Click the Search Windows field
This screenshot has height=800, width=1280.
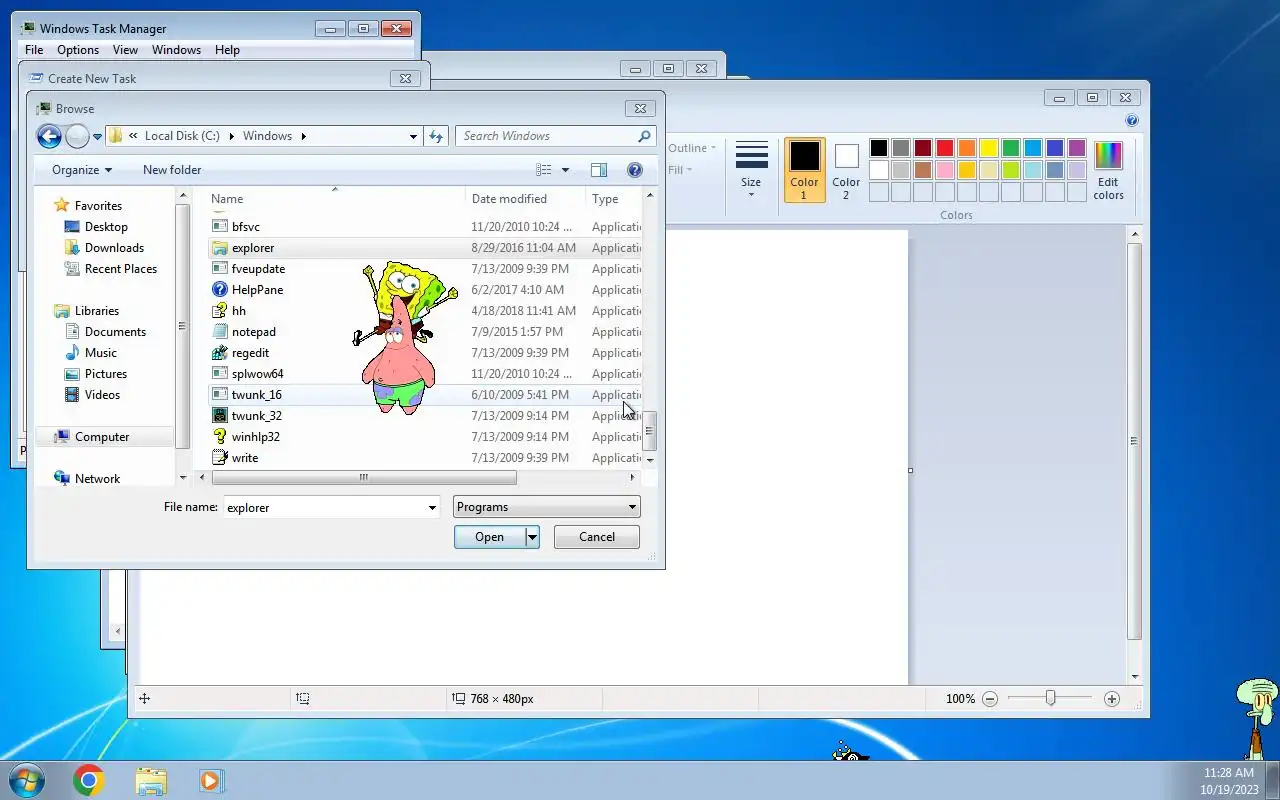[x=546, y=136]
